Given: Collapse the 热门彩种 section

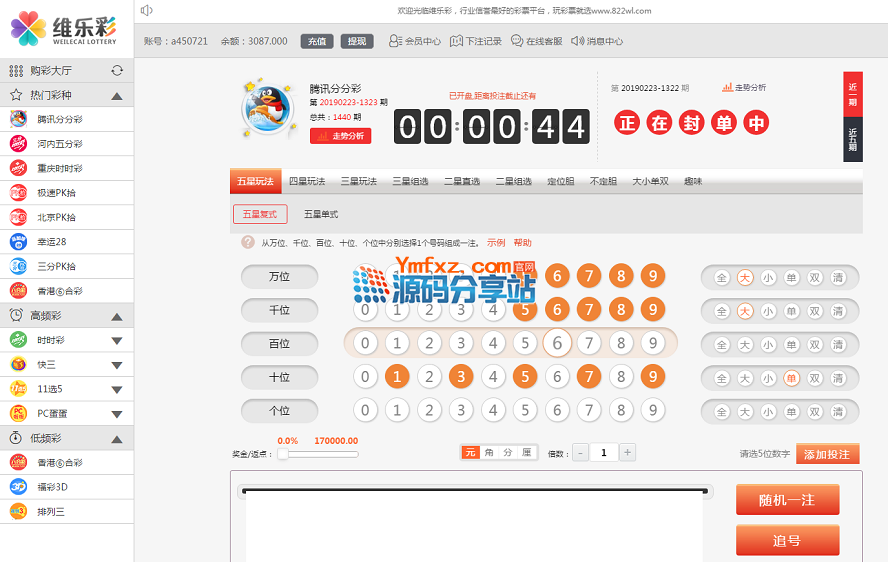Looking at the screenshot, I should (117, 96).
